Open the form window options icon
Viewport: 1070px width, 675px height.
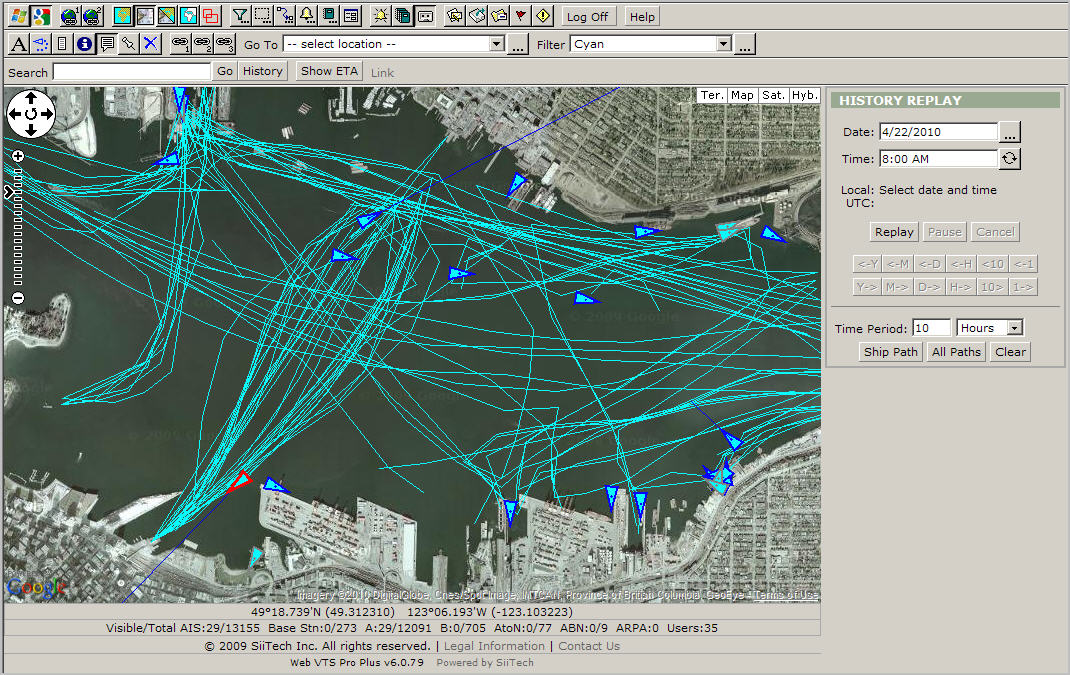(351, 16)
